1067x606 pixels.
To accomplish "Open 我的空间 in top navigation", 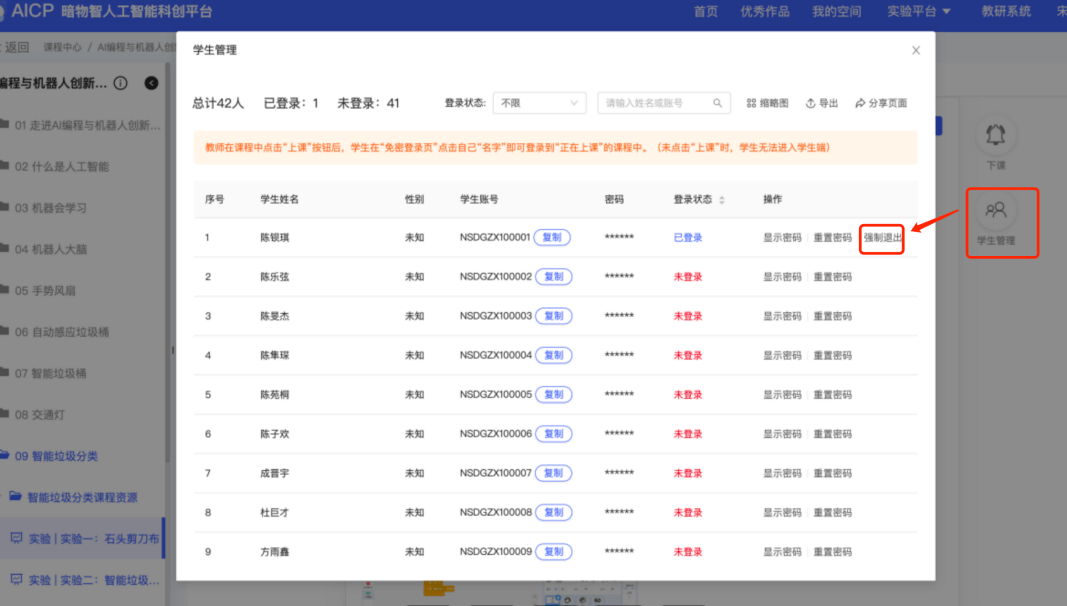I will [836, 12].
